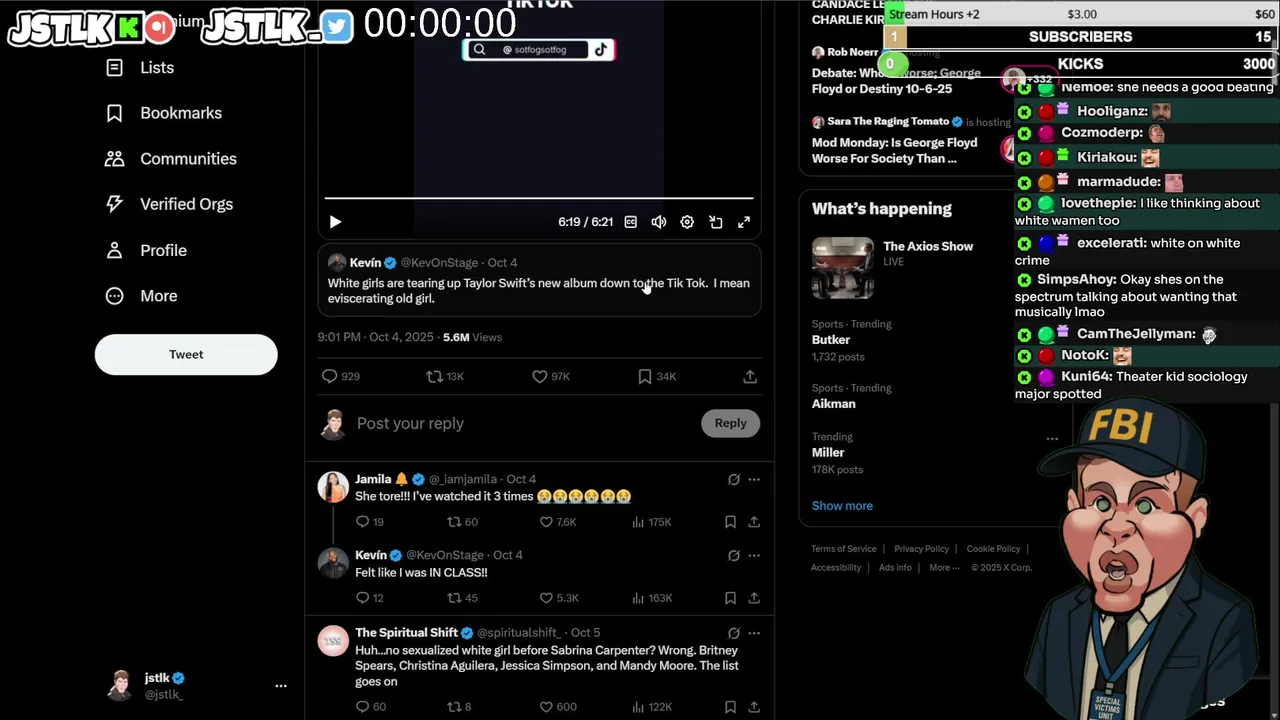Open The Axios Show live thumbnail
This screenshot has height=720, width=1280.
click(842, 268)
